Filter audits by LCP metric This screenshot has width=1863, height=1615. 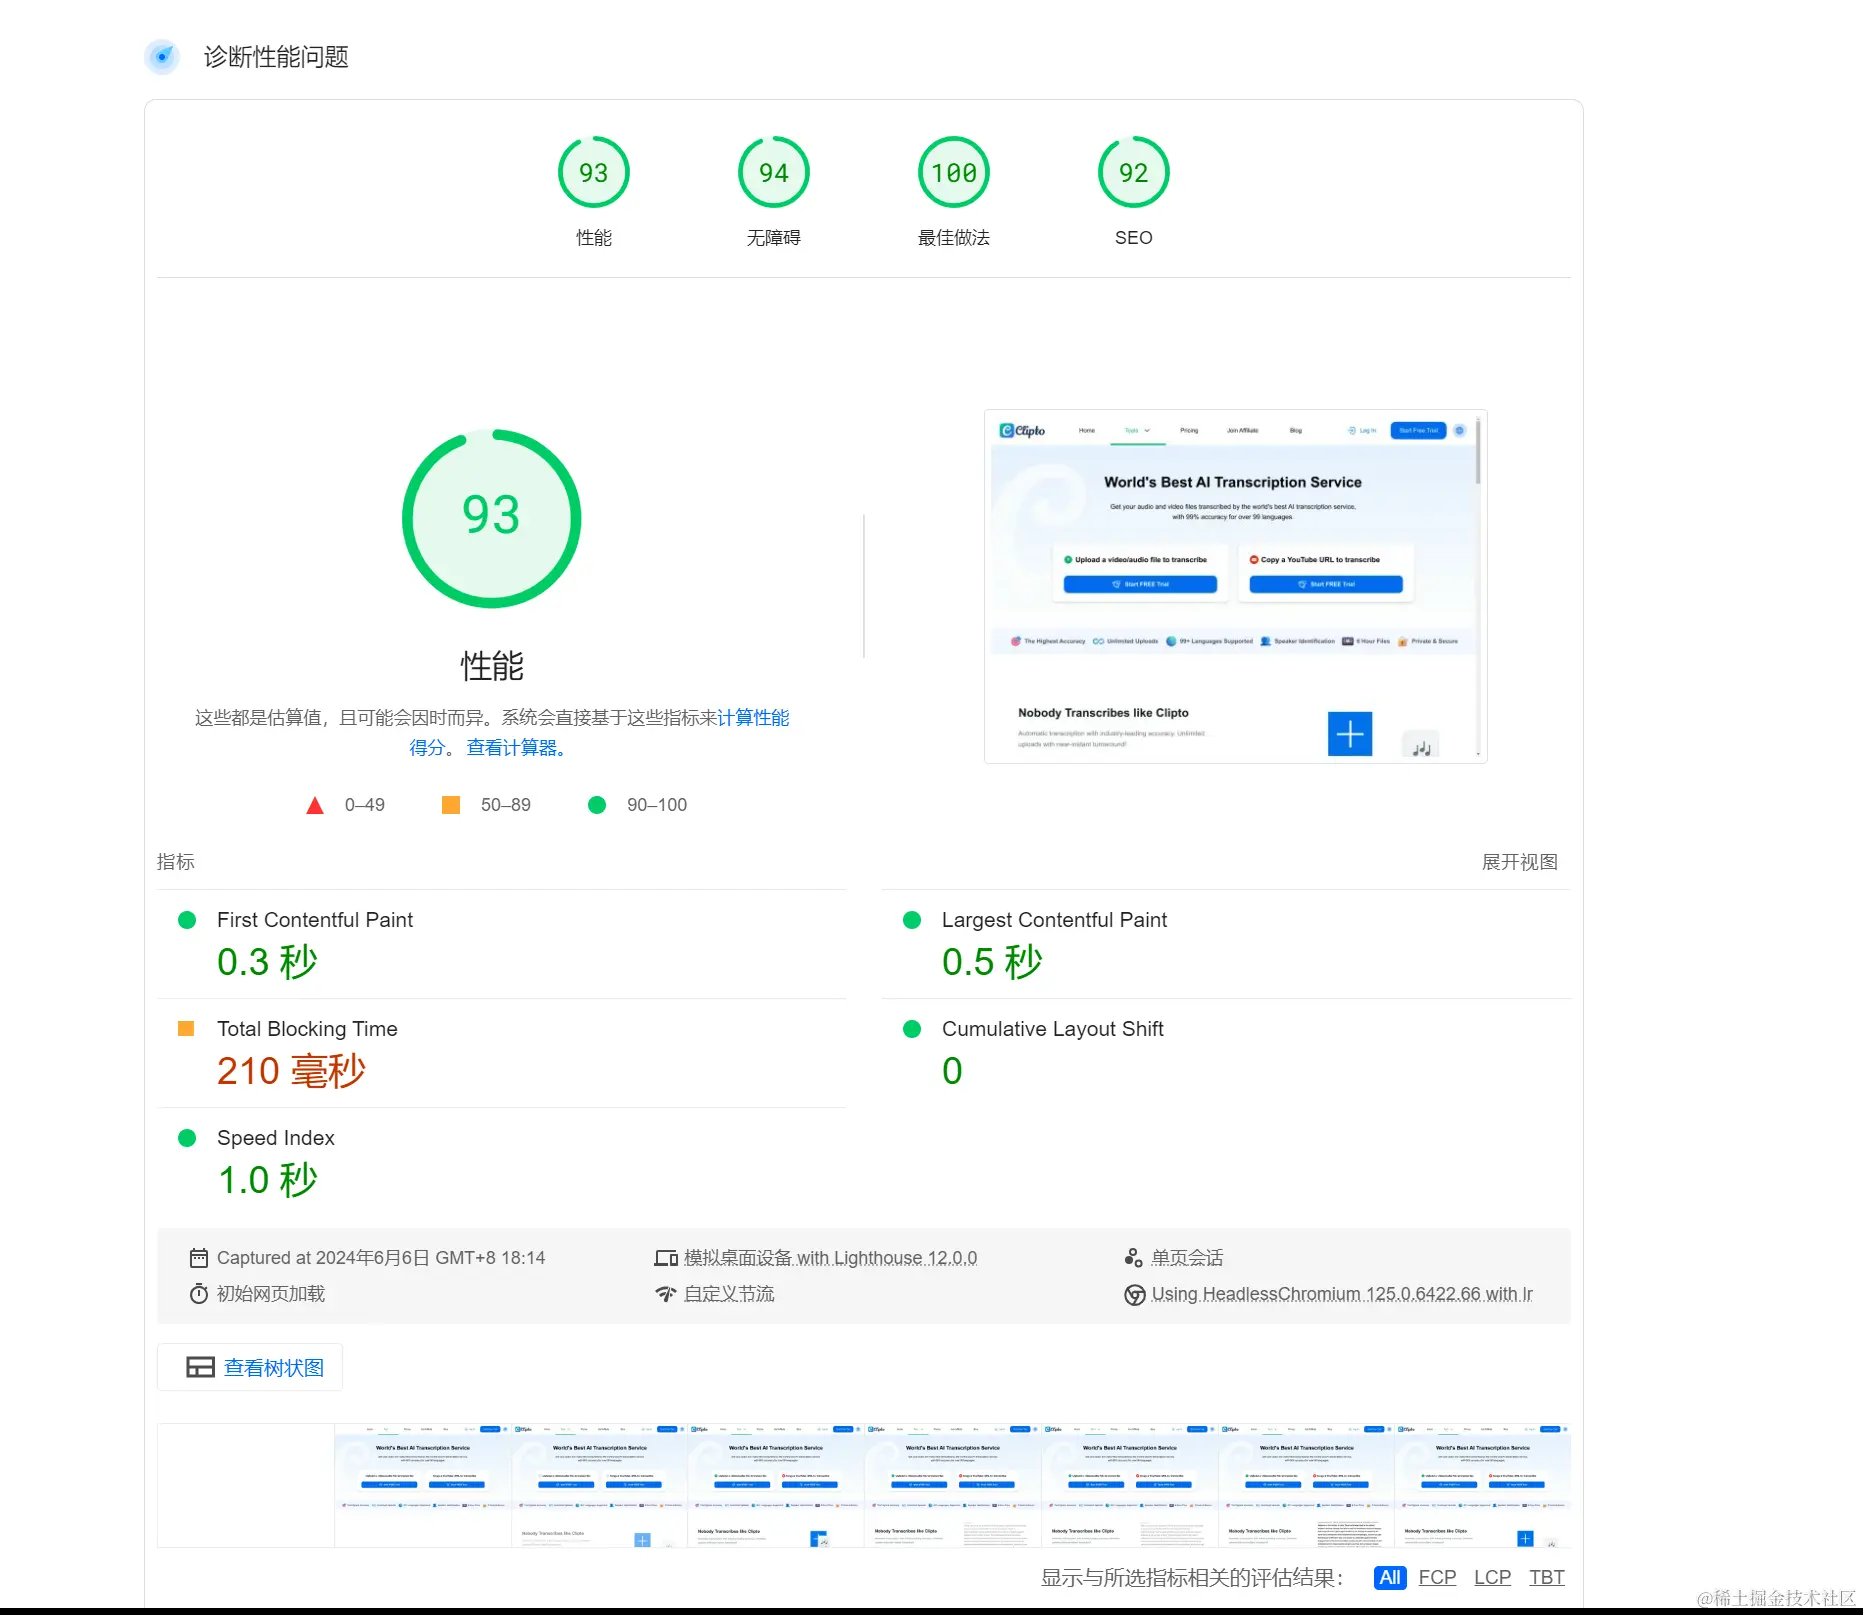tap(1492, 1578)
